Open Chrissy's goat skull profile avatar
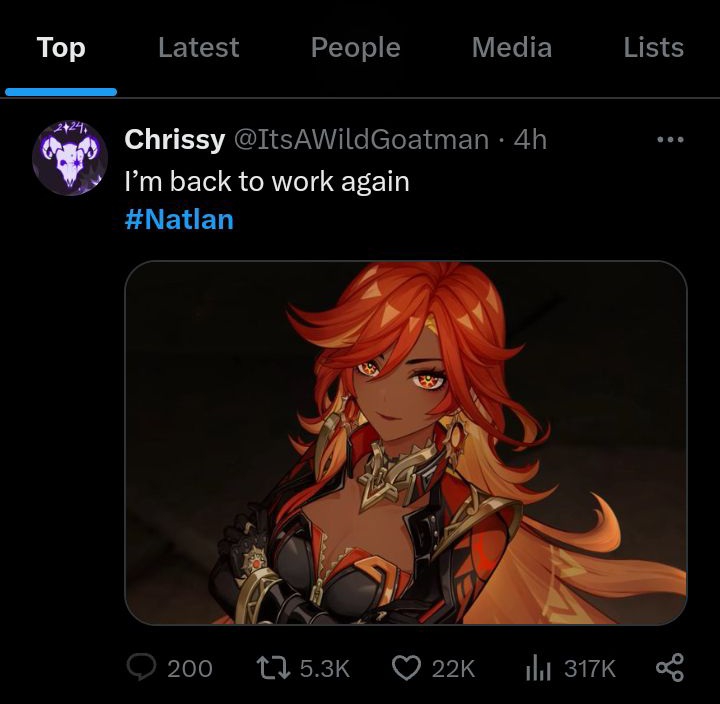The width and height of the screenshot is (720, 704). coord(69,157)
